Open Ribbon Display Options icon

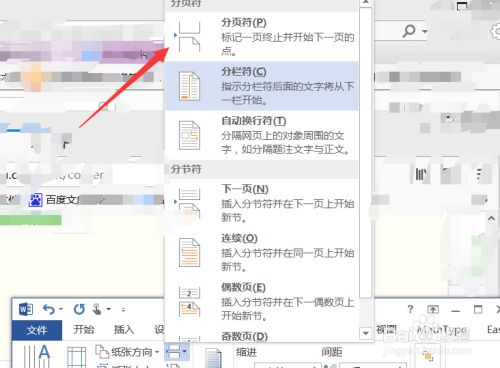pos(433,310)
